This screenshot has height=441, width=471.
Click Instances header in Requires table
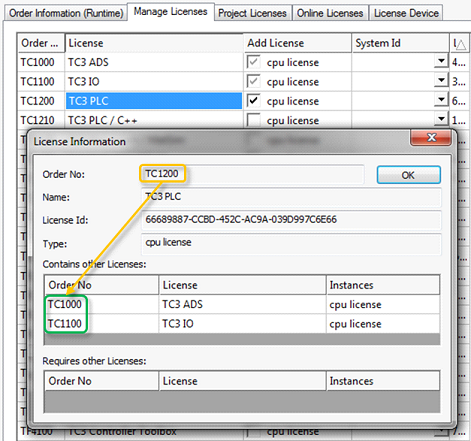point(383,381)
